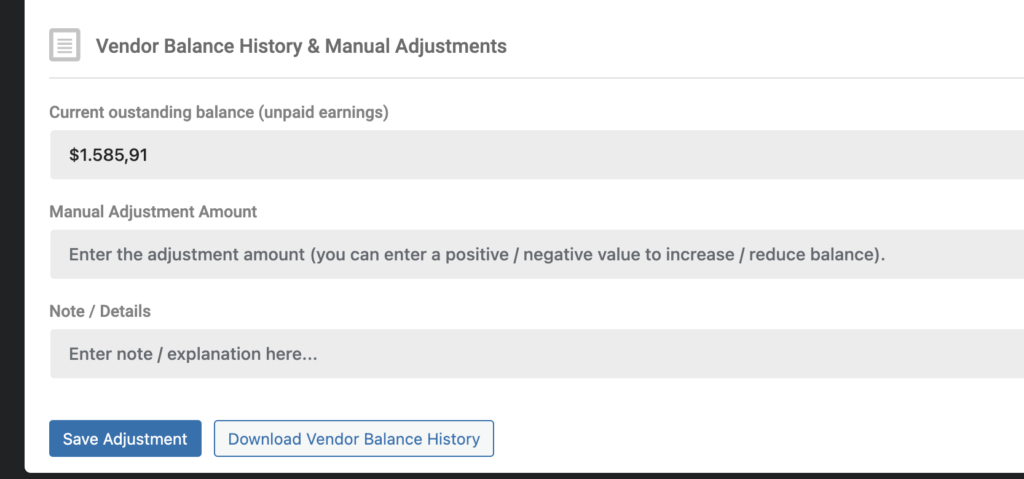The image size is (1024, 479).
Task: Focus the Manual Adjustment Amount input field
Action: pyautogui.click(x=537, y=254)
